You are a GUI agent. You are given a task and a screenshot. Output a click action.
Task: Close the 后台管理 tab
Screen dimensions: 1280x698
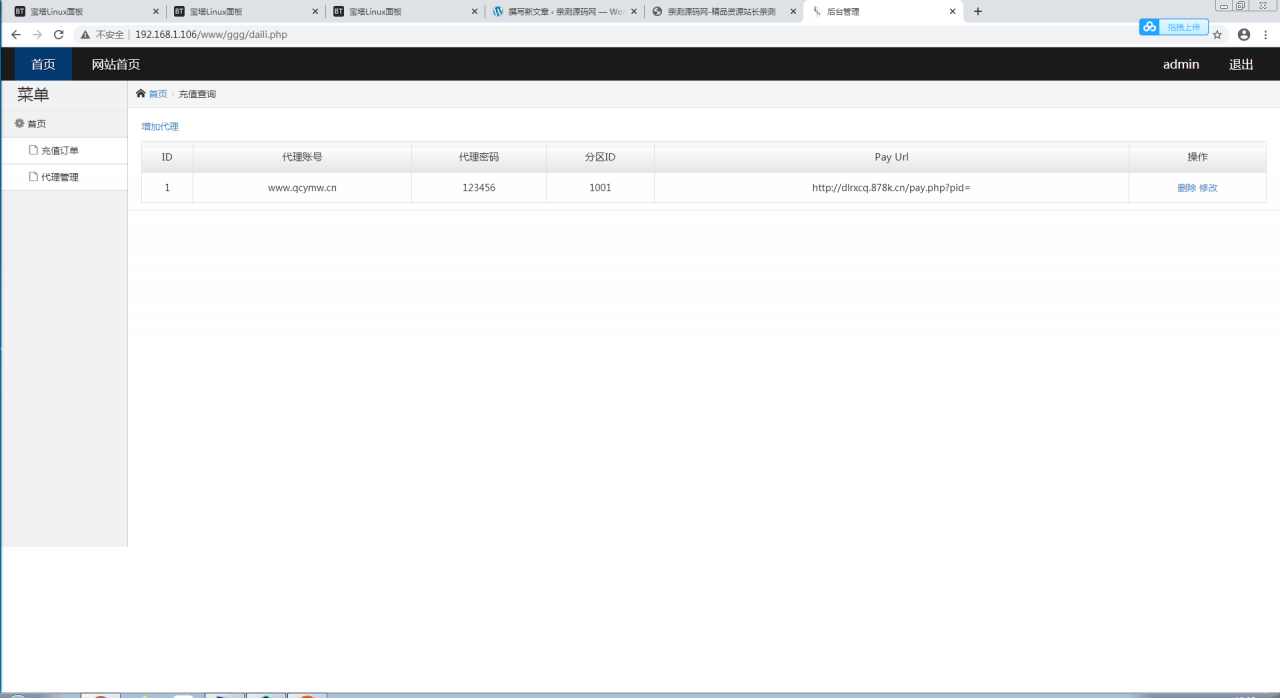coord(953,12)
